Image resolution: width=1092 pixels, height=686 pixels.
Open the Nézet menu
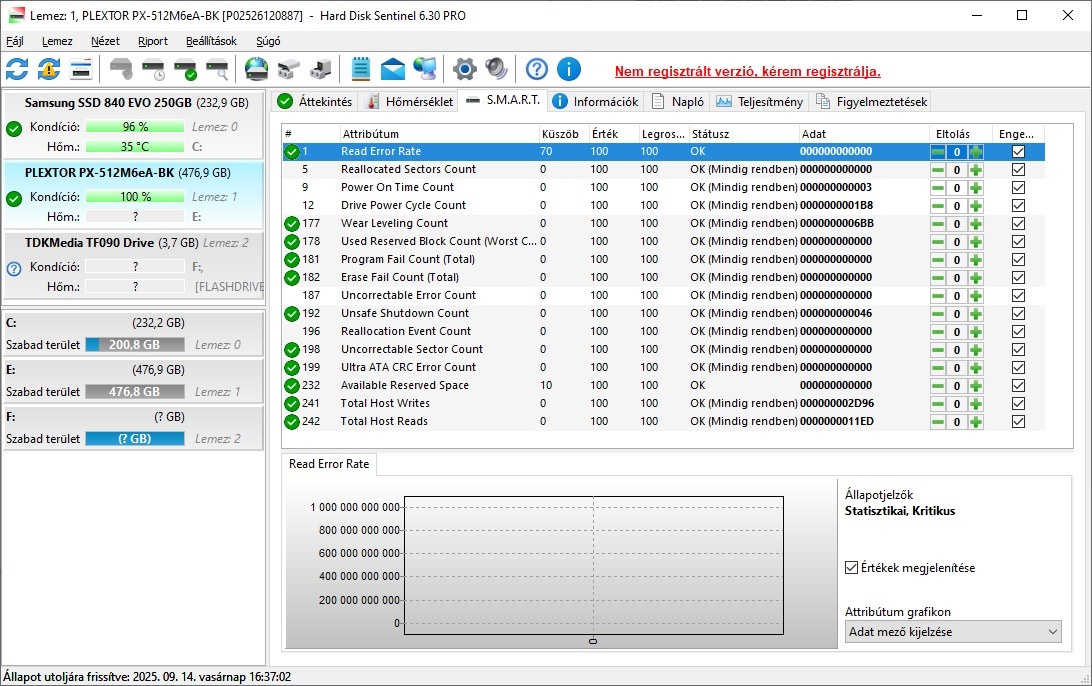click(105, 41)
